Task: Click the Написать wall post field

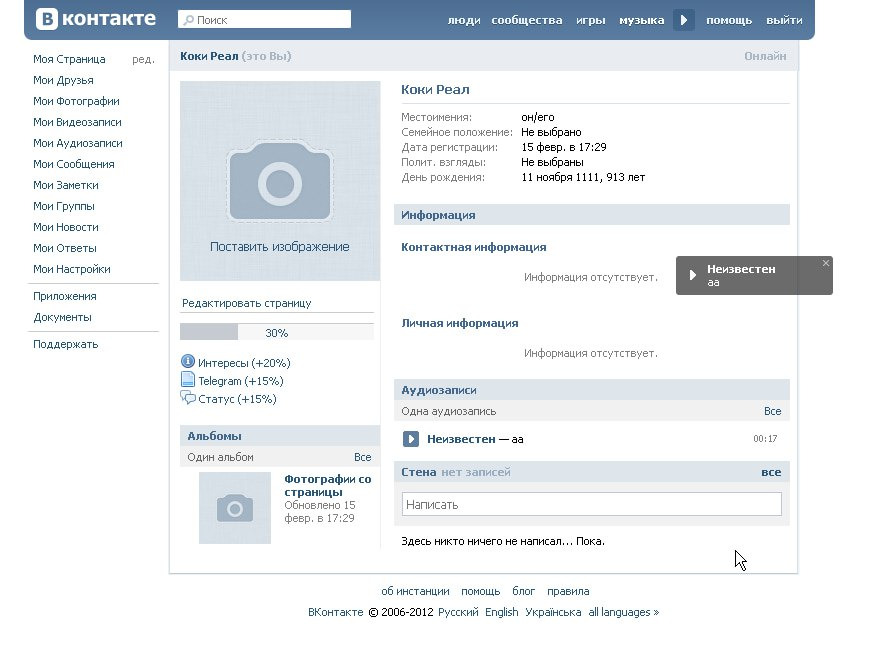Action: (x=591, y=505)
